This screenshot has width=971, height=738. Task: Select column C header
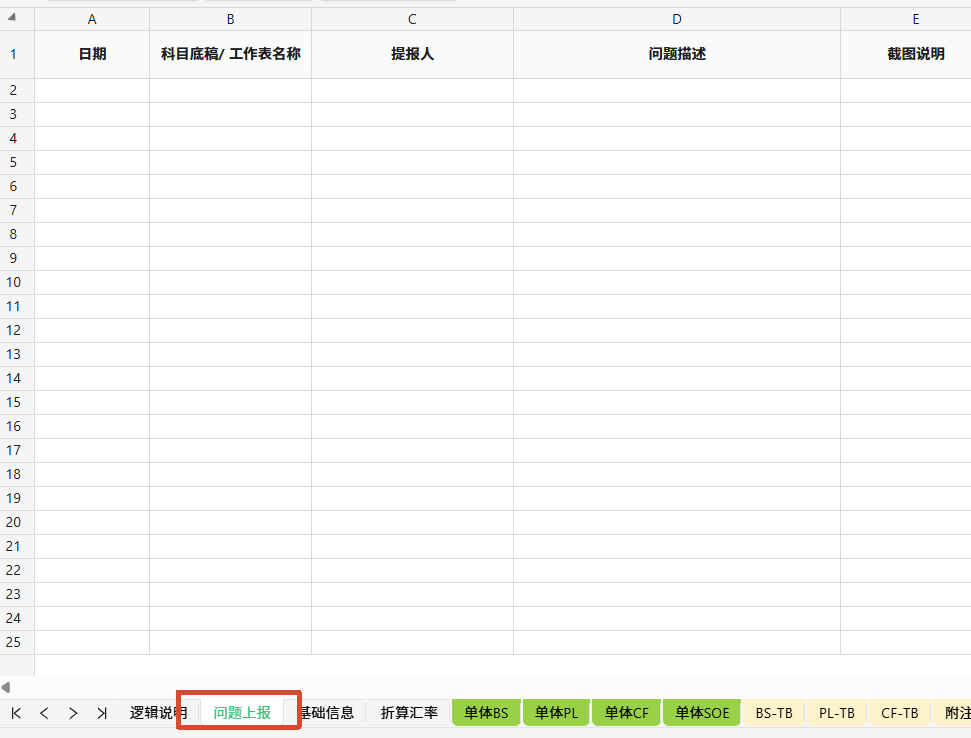coord(412,19)
